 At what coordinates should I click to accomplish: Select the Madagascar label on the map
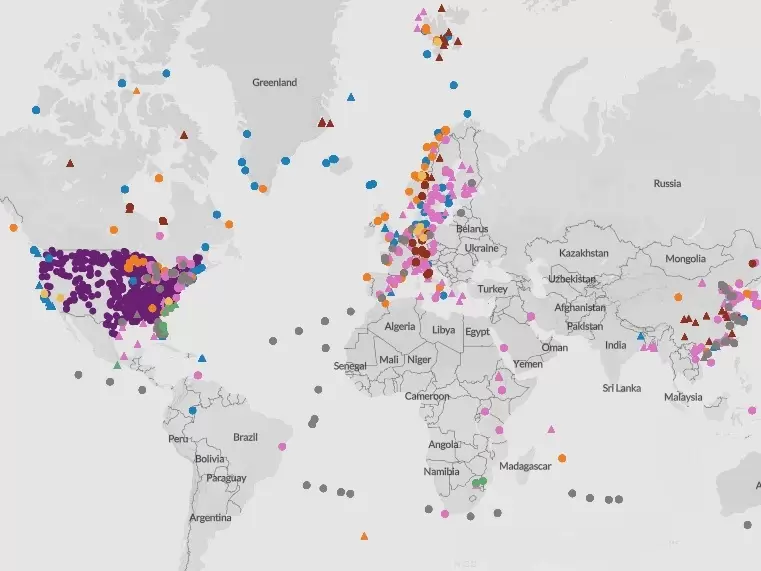(527, 467)
